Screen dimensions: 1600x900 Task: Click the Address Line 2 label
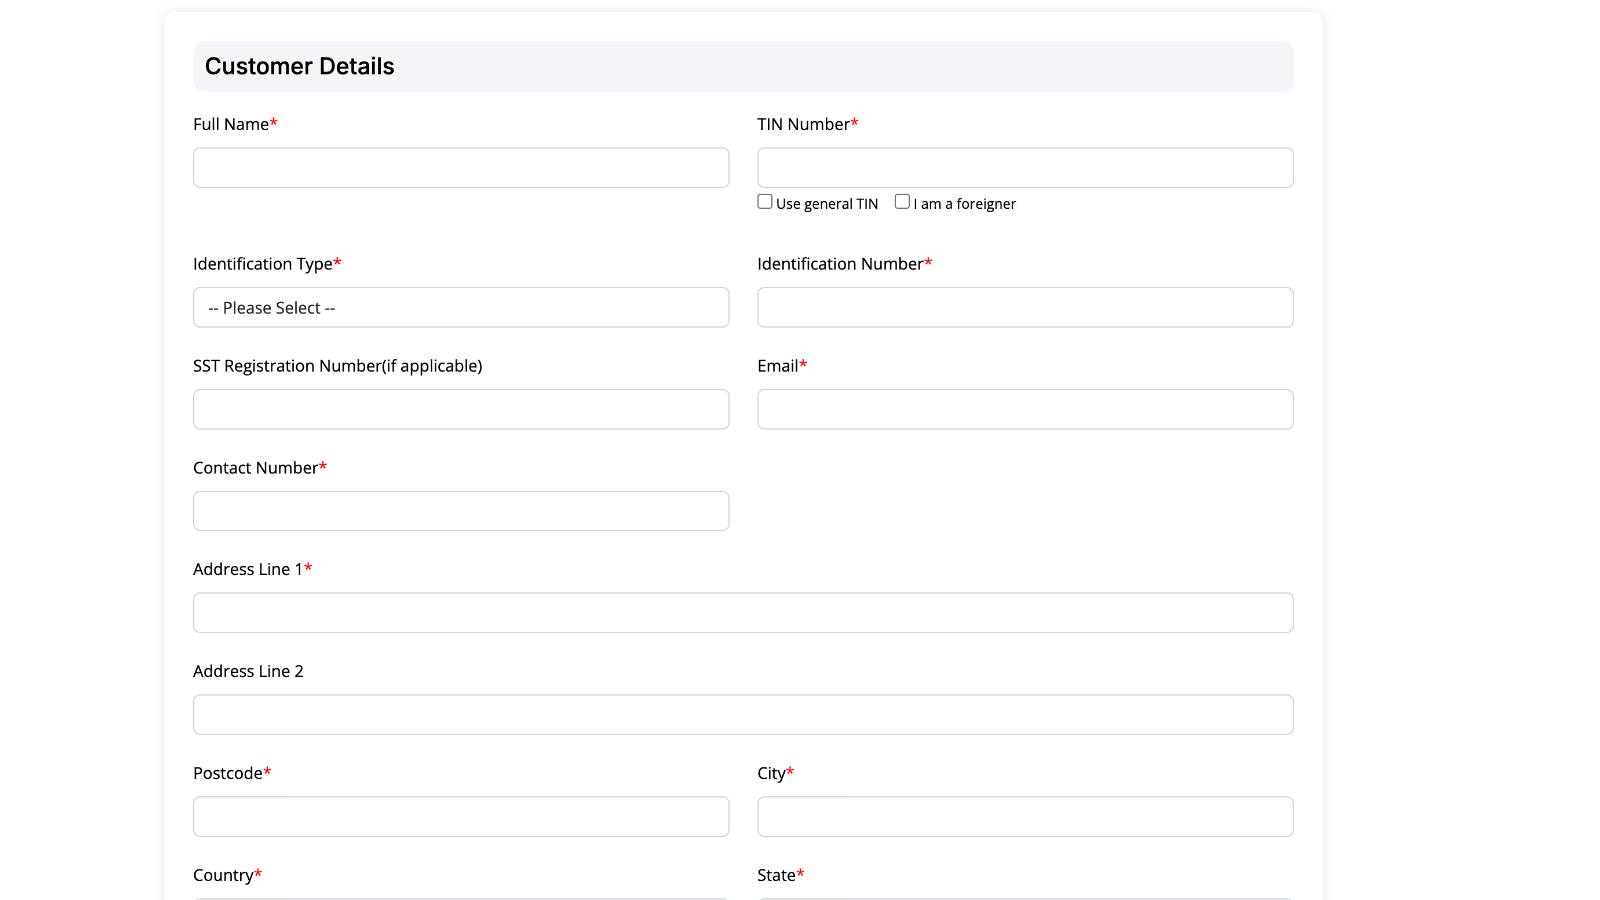point(248,671)
